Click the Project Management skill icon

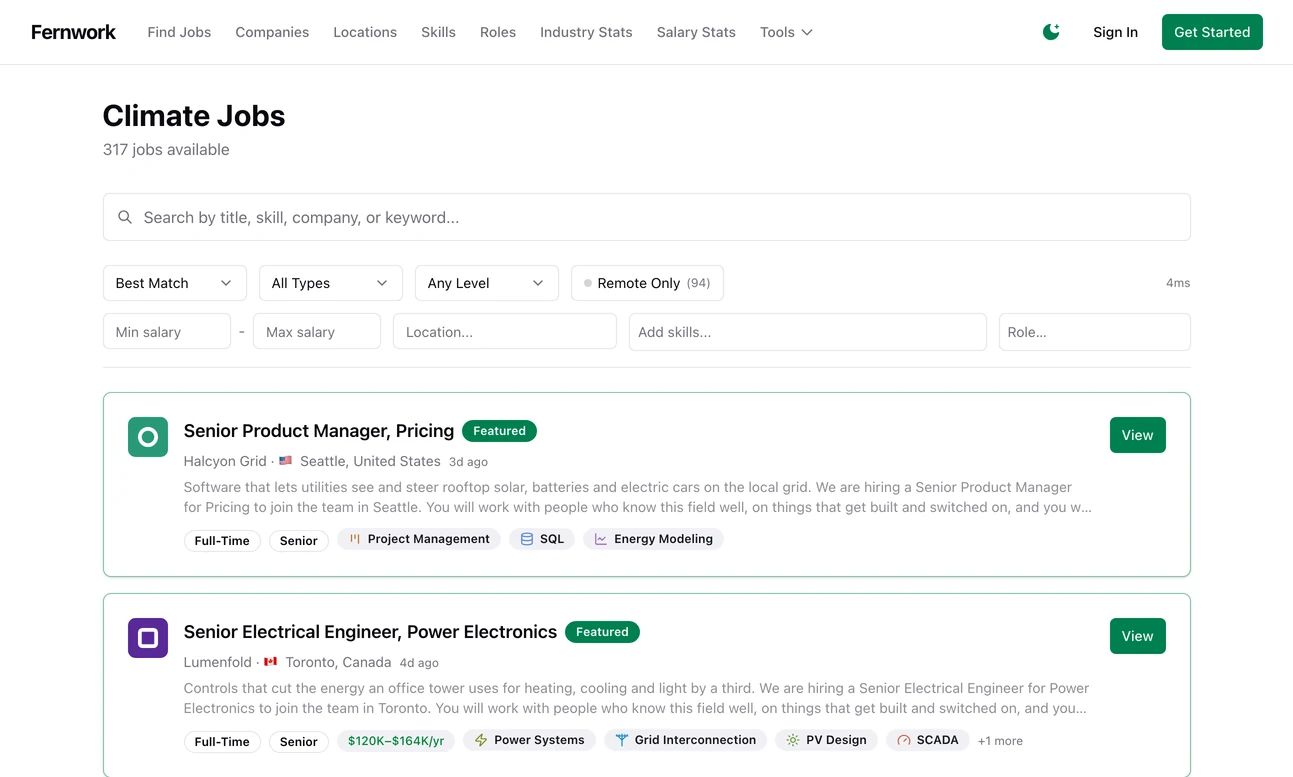click(354, 539)
